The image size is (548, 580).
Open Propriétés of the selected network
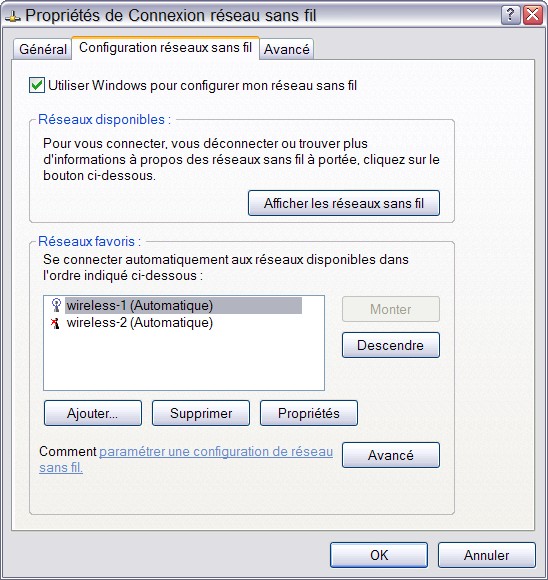point(309,413)
